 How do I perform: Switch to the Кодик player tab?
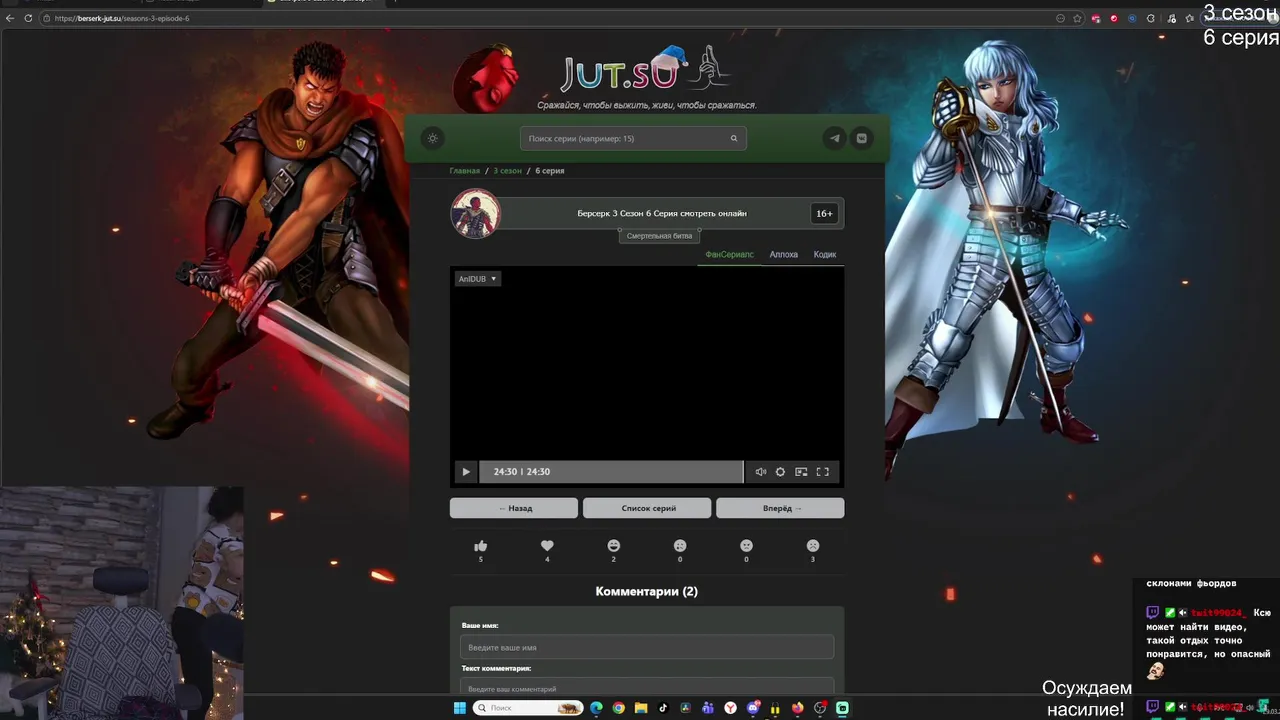tap(825, 255)
